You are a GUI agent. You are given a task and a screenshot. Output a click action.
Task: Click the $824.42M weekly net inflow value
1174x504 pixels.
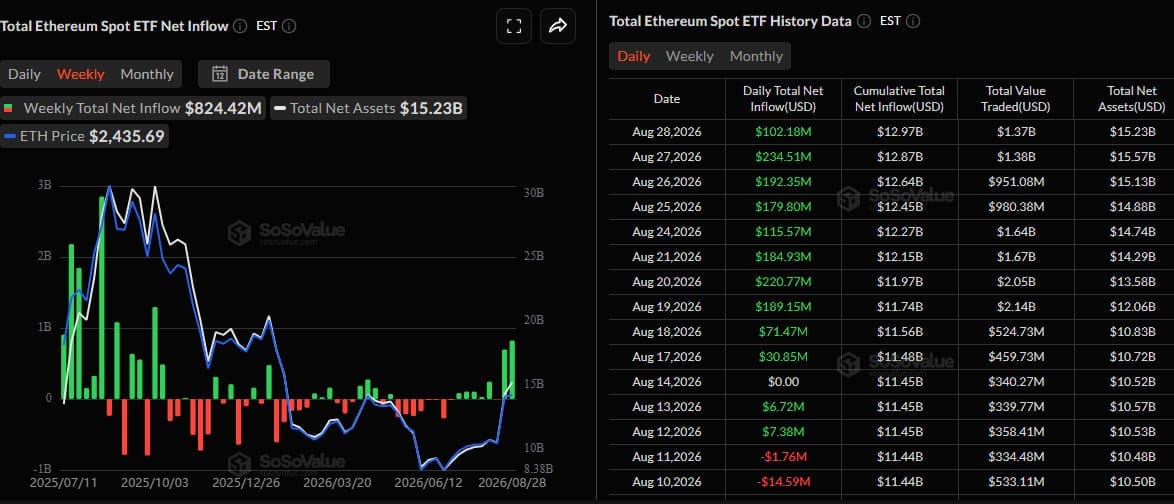click(223, 109)
